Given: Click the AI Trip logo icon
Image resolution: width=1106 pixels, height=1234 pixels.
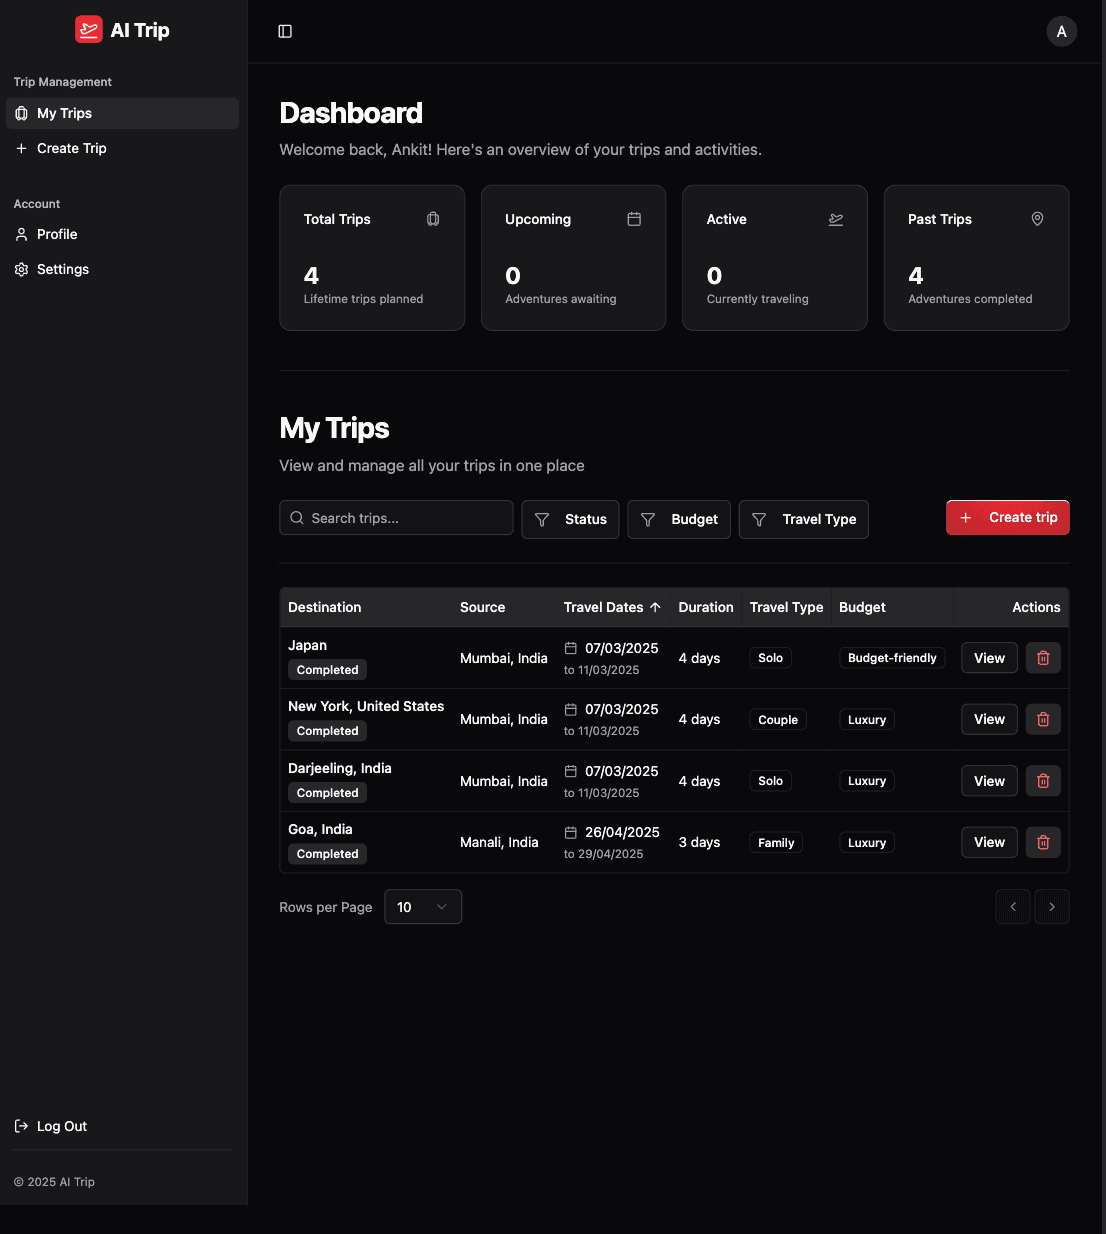Looking at the screenshot, I should 89,30.
